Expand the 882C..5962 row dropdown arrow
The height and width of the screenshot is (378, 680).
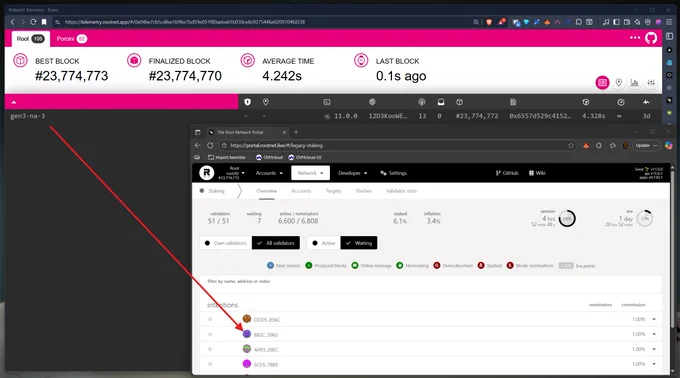point(654,334)
